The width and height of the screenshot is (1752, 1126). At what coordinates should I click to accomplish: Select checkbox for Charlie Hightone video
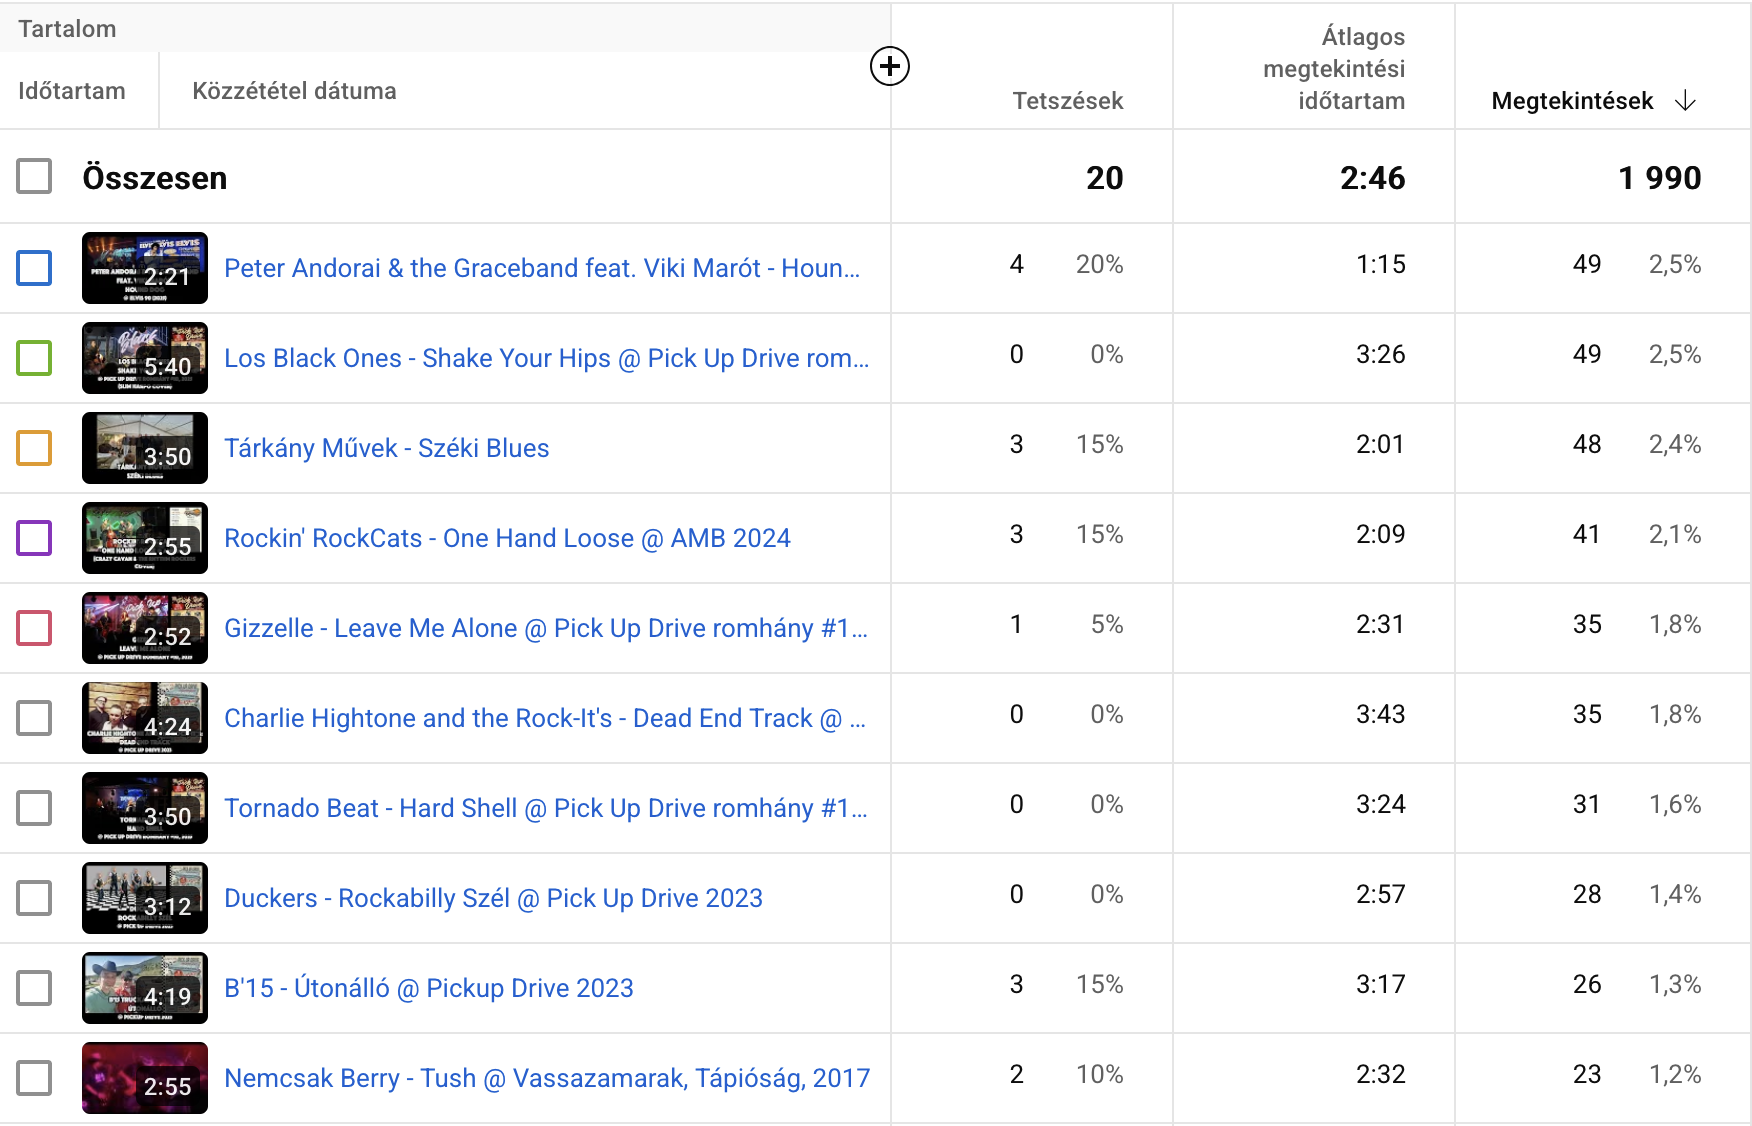[x=34, y=718]
